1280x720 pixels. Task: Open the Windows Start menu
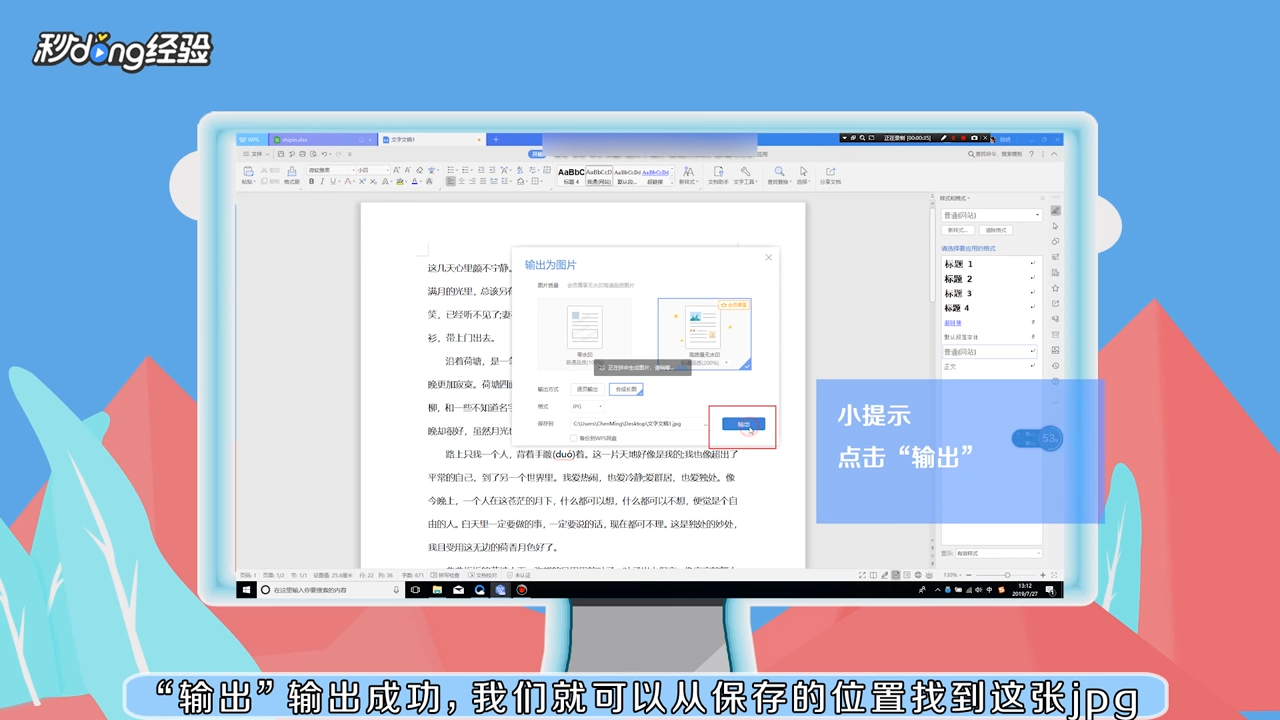coord(247,590)
